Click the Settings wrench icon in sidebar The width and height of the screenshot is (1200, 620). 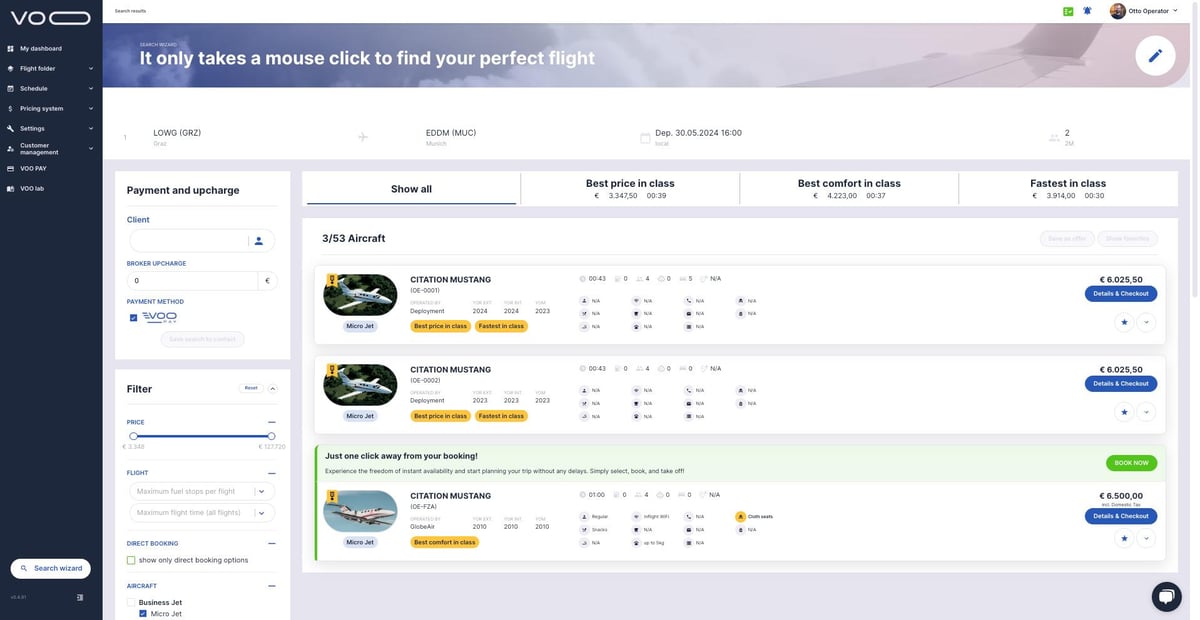tap(10, 128)
